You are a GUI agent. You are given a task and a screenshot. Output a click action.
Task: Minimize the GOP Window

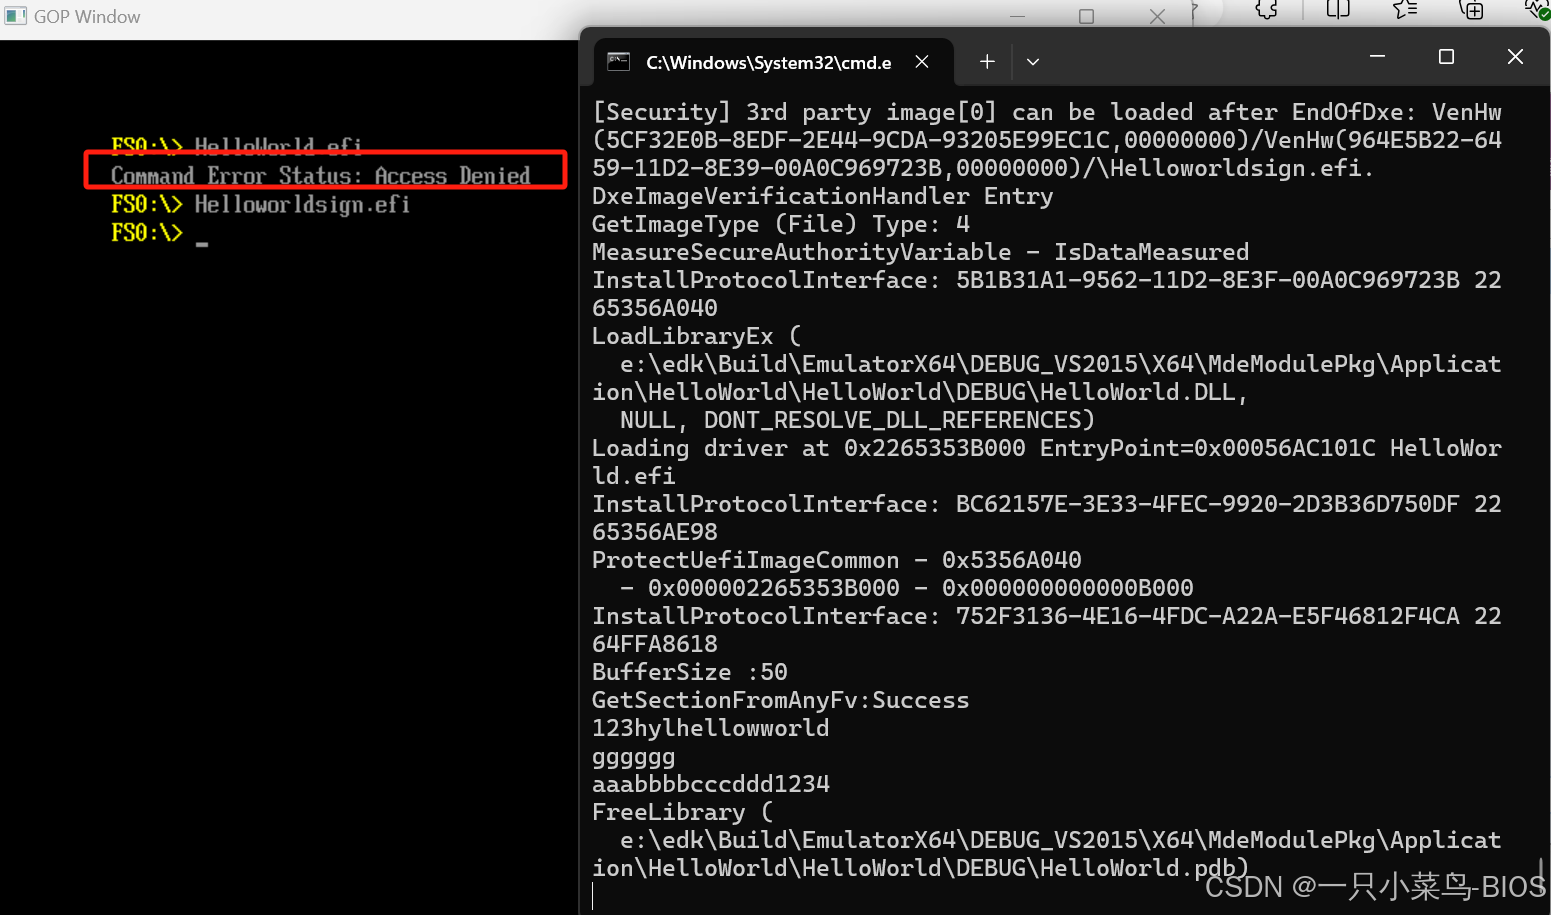(1017, 16)
